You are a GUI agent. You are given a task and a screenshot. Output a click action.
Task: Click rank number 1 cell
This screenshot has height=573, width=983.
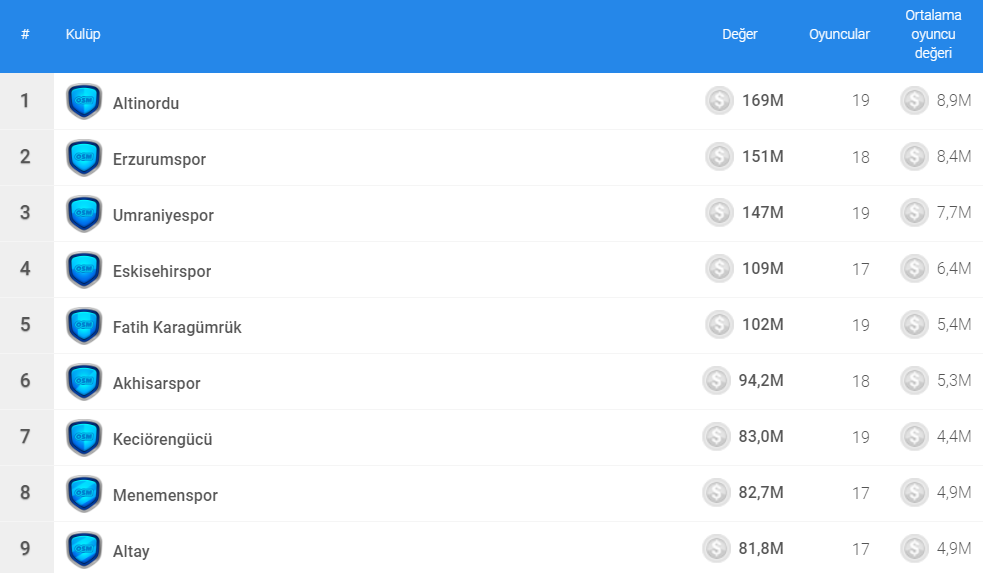point(25,101)
